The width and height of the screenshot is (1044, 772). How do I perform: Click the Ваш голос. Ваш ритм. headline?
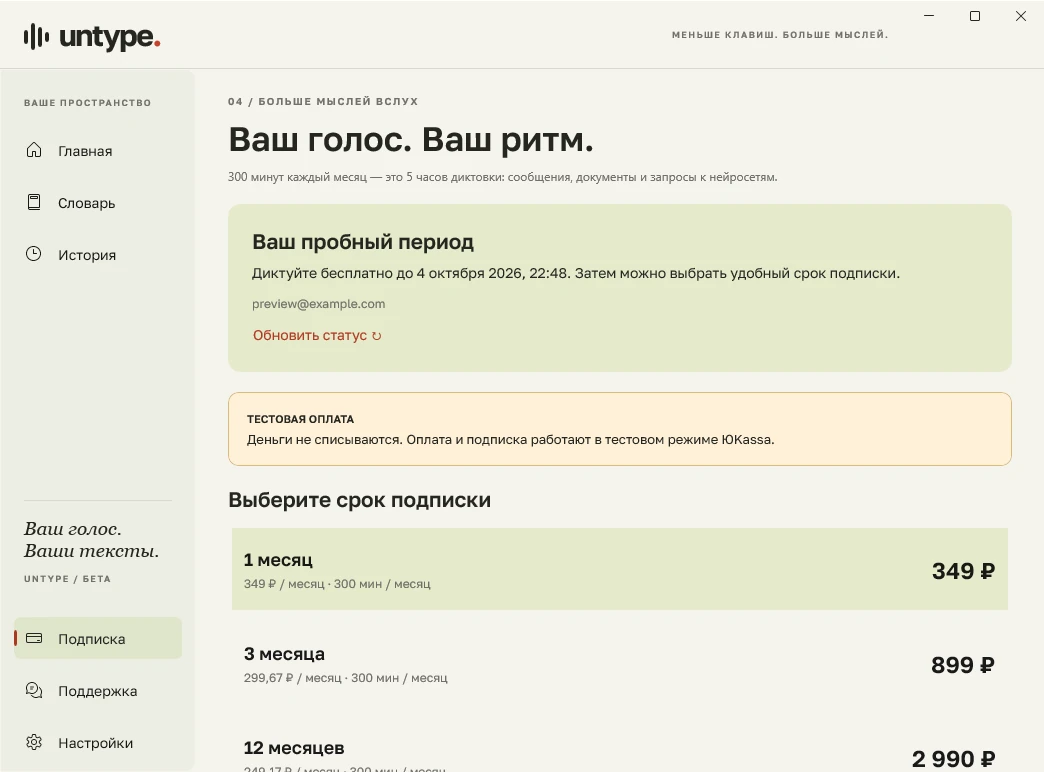[411, 140]
